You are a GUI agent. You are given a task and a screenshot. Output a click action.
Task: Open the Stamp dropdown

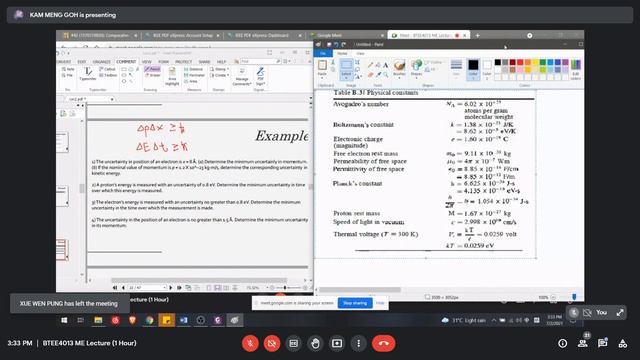click(219, 69)
